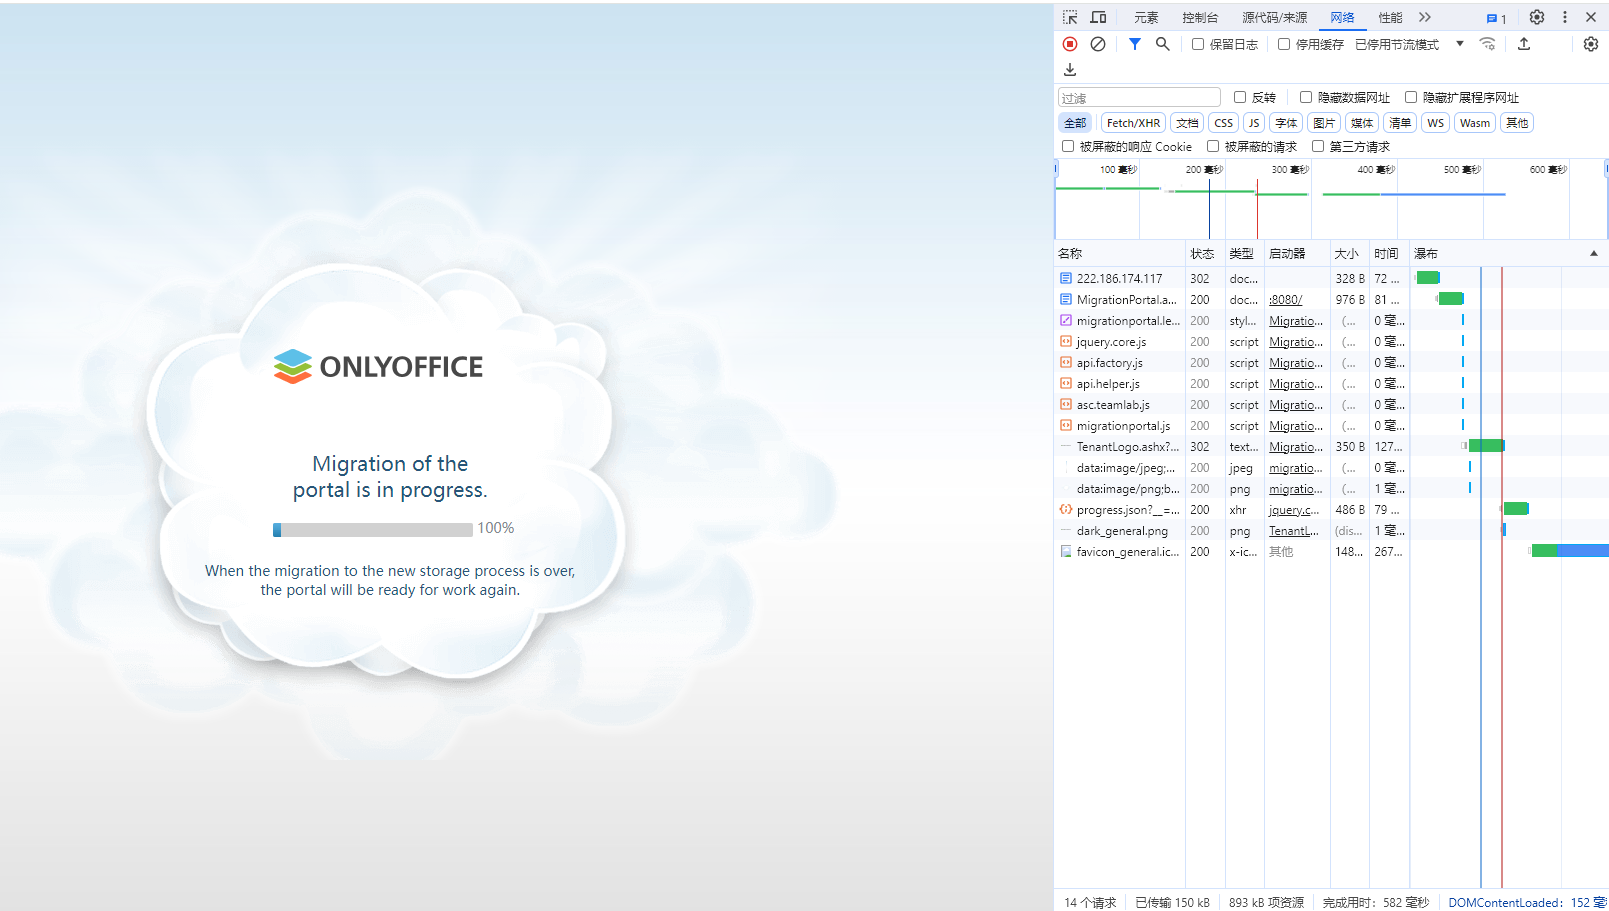Stop recording network log

[x=1070, y=44]
